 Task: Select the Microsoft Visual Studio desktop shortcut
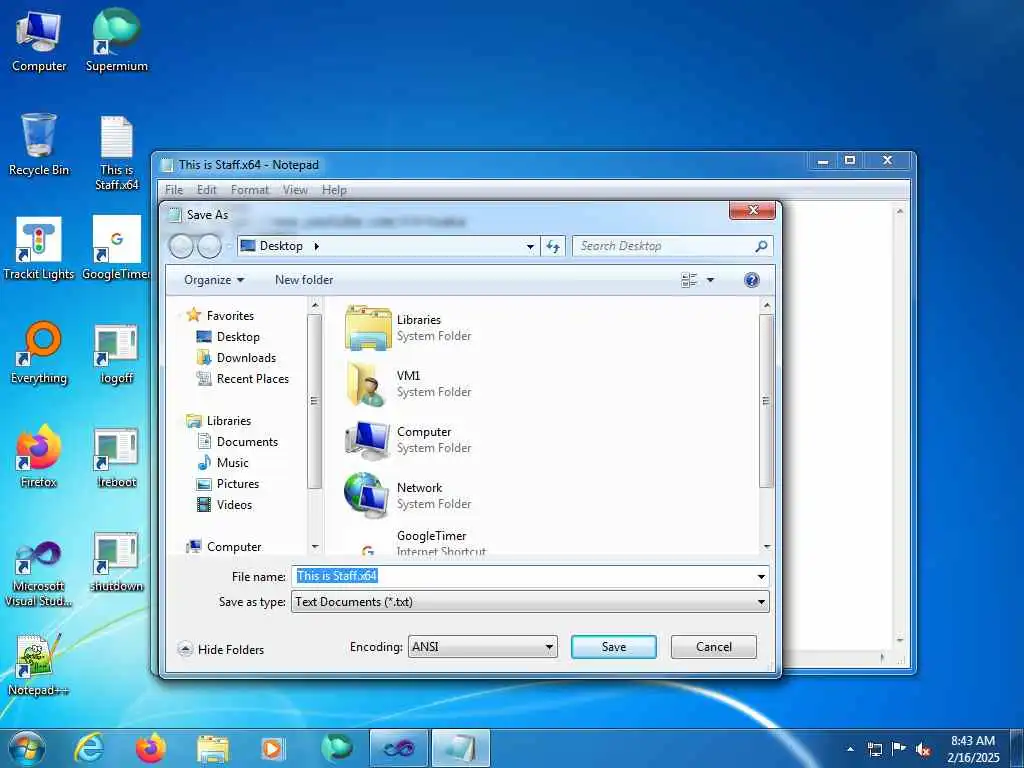click(x=39, y=575)
